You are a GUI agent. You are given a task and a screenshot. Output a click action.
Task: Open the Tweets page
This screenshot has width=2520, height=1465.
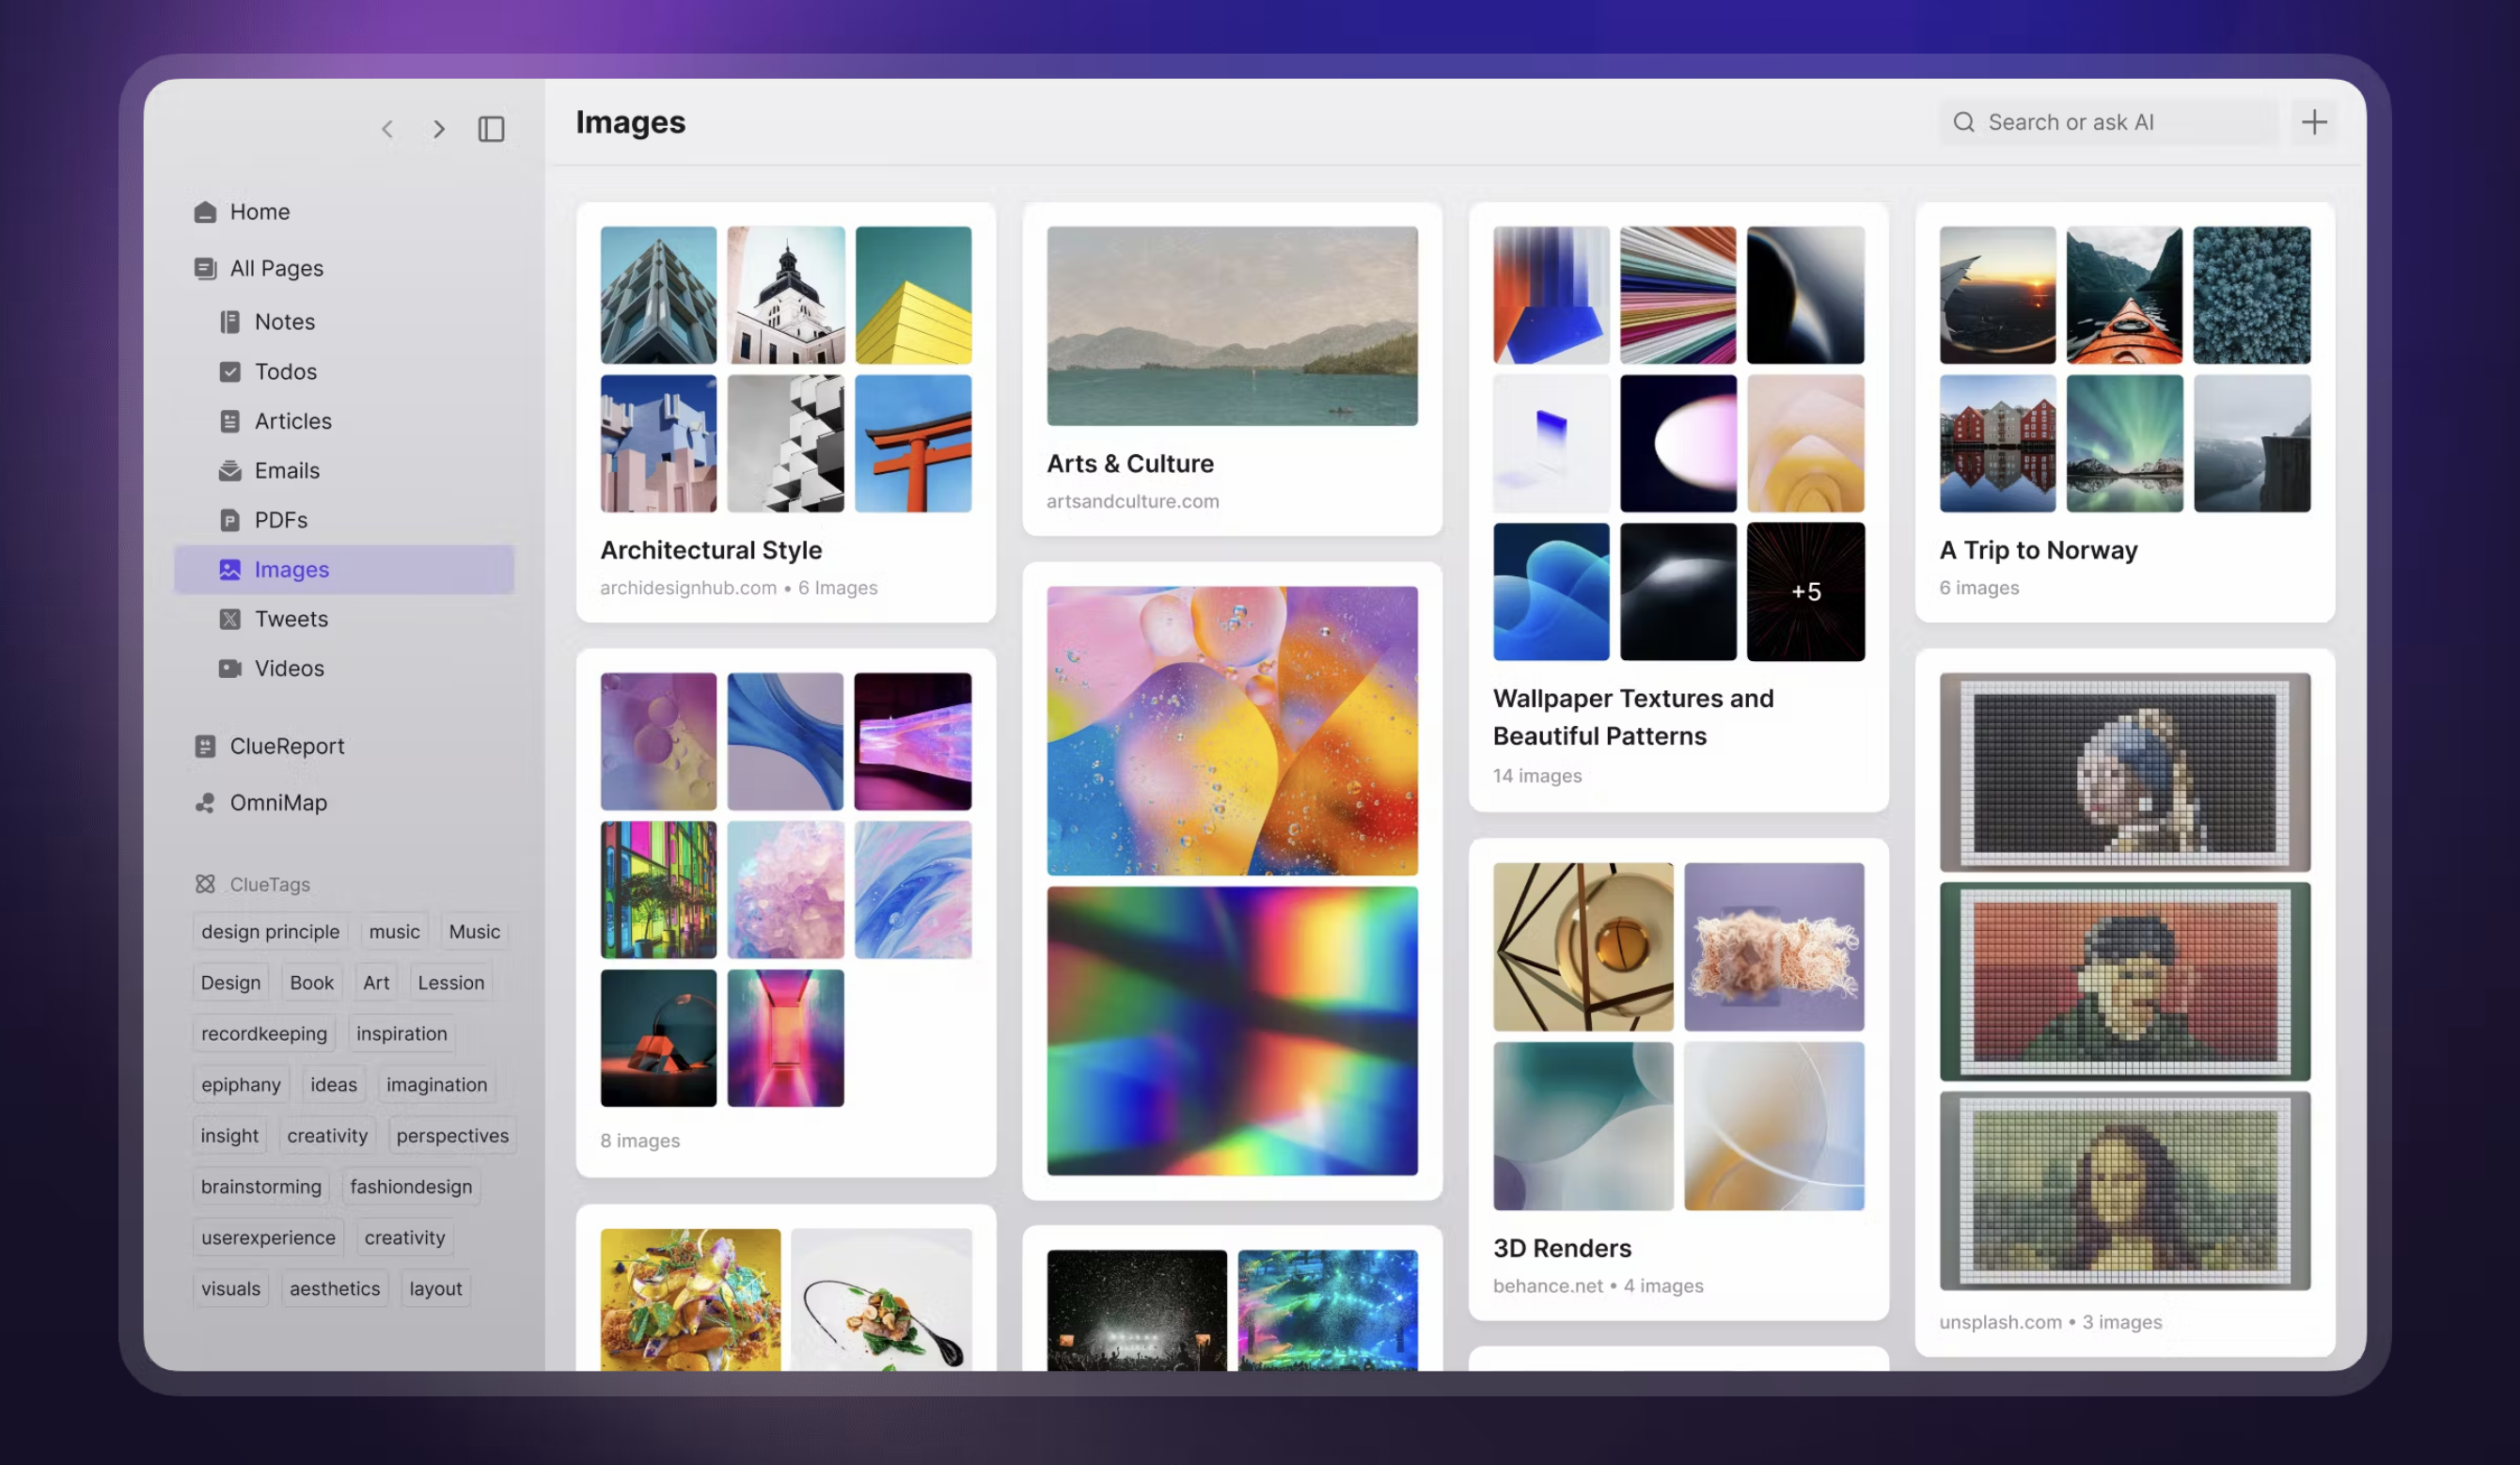point(290,619)
